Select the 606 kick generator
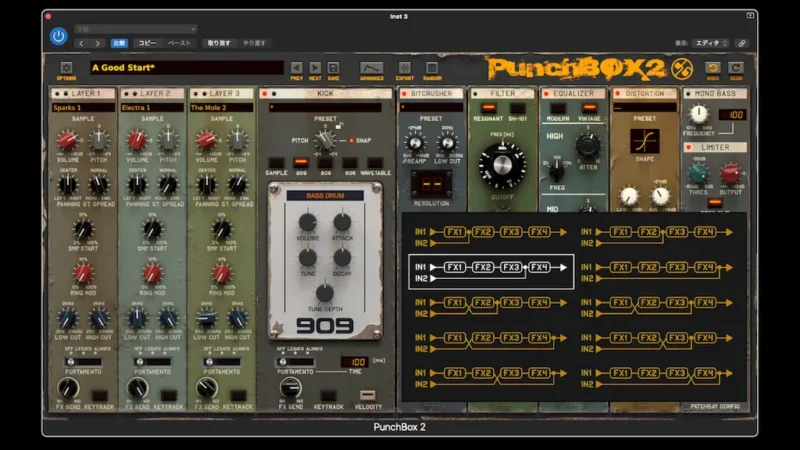 pyautogui.click(x=350, y=163)
